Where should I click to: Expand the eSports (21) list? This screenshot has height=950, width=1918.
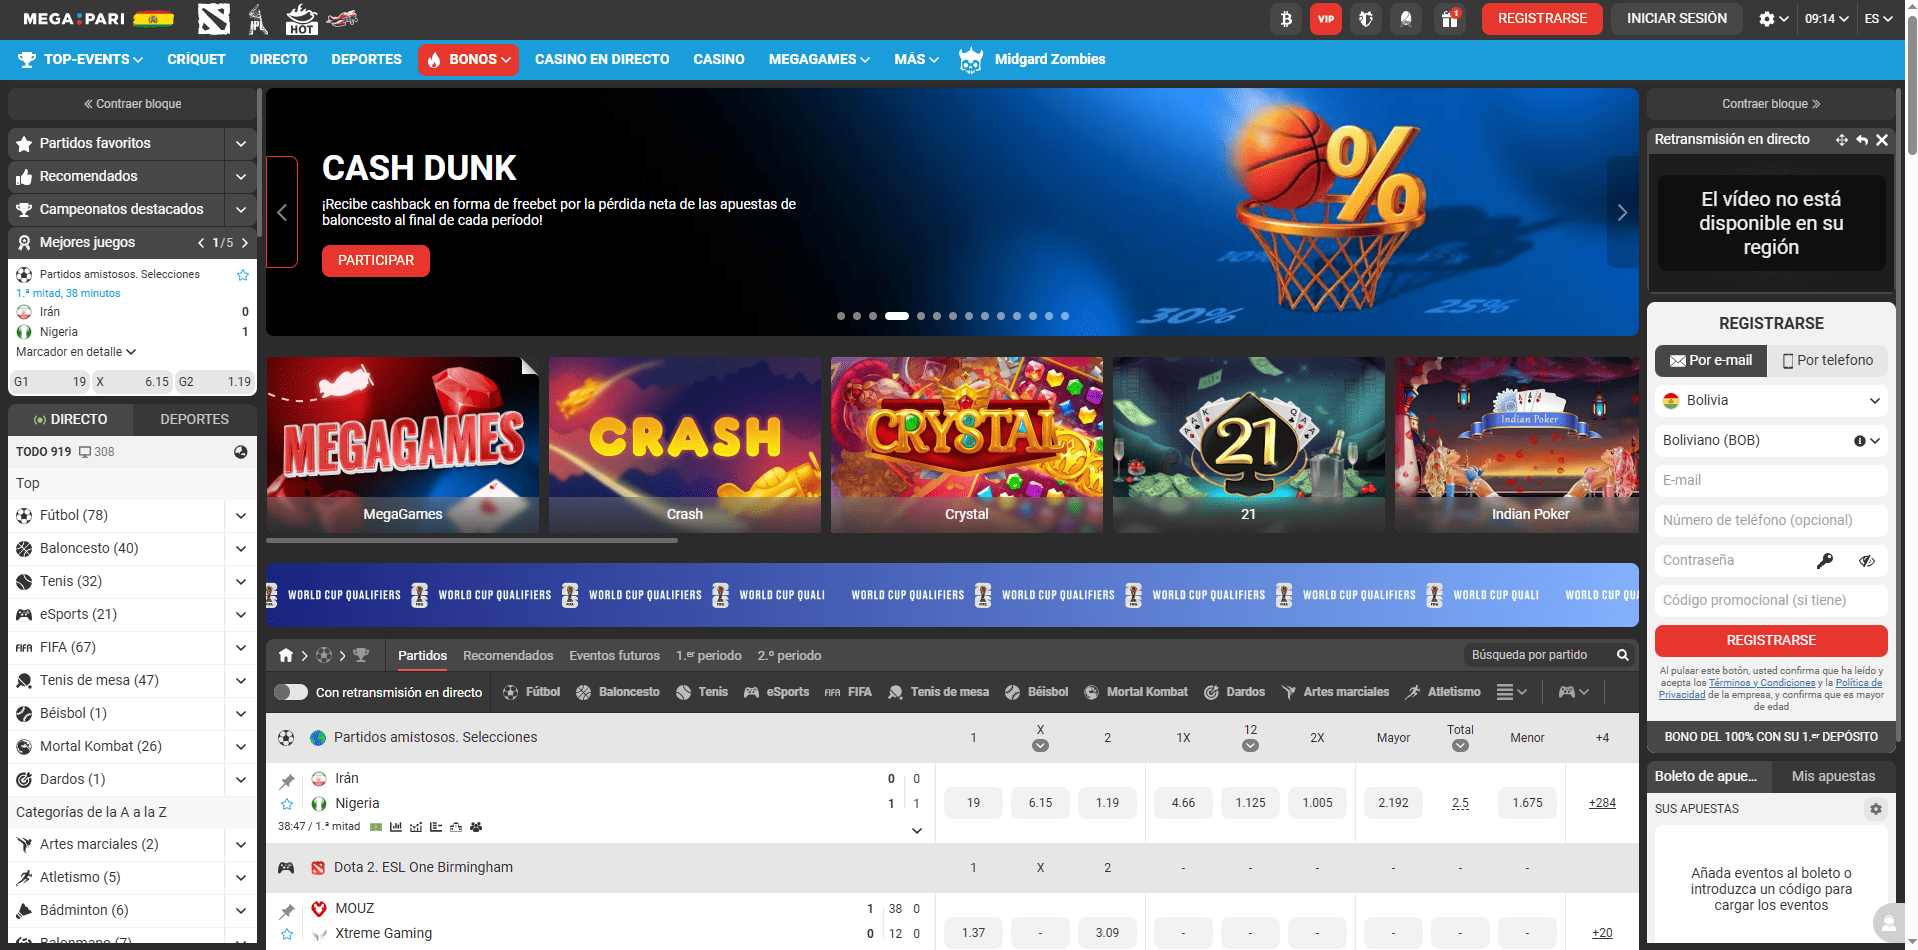(241, 615)
